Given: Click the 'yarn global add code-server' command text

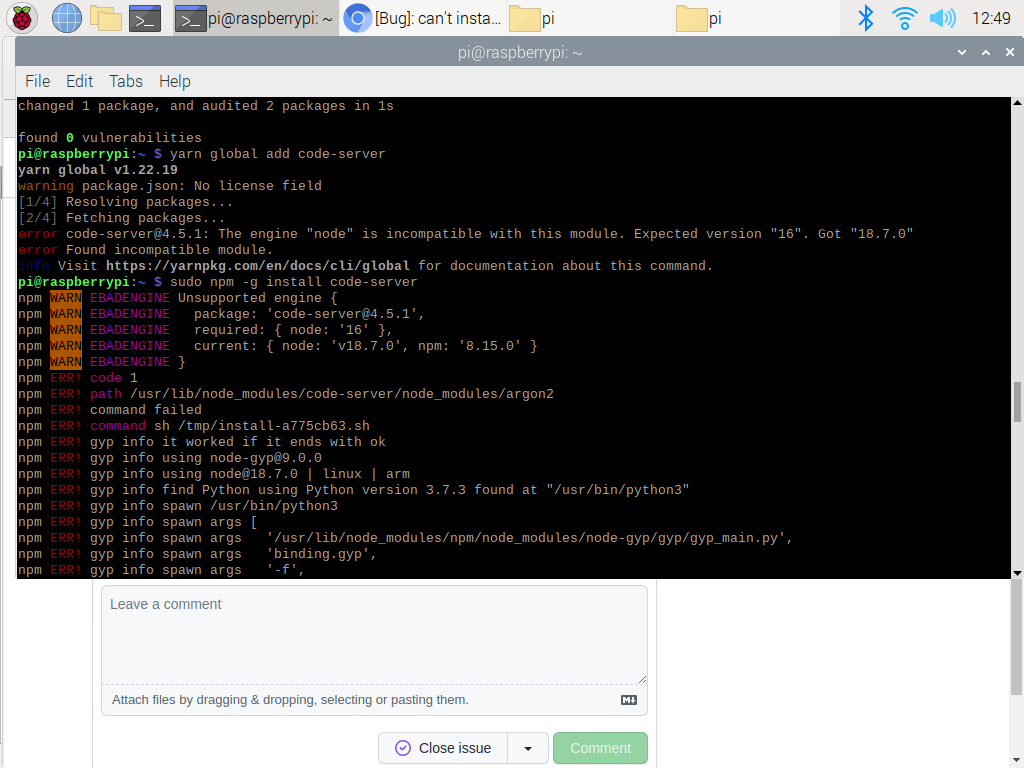Looking at the screenshot, I should pyautogui.click(x=278, y=154).
